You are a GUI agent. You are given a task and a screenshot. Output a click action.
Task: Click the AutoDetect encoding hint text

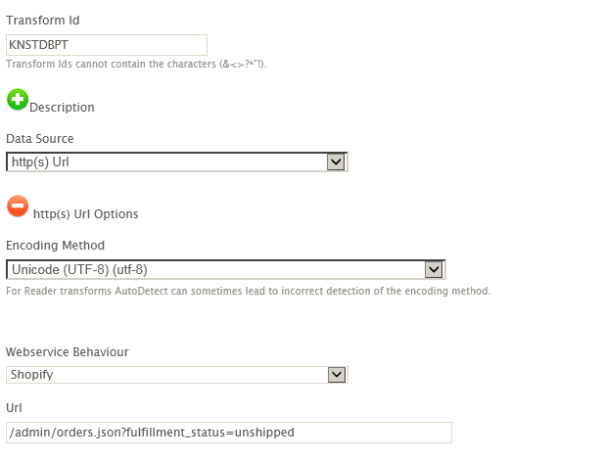(x=248, y=291)
